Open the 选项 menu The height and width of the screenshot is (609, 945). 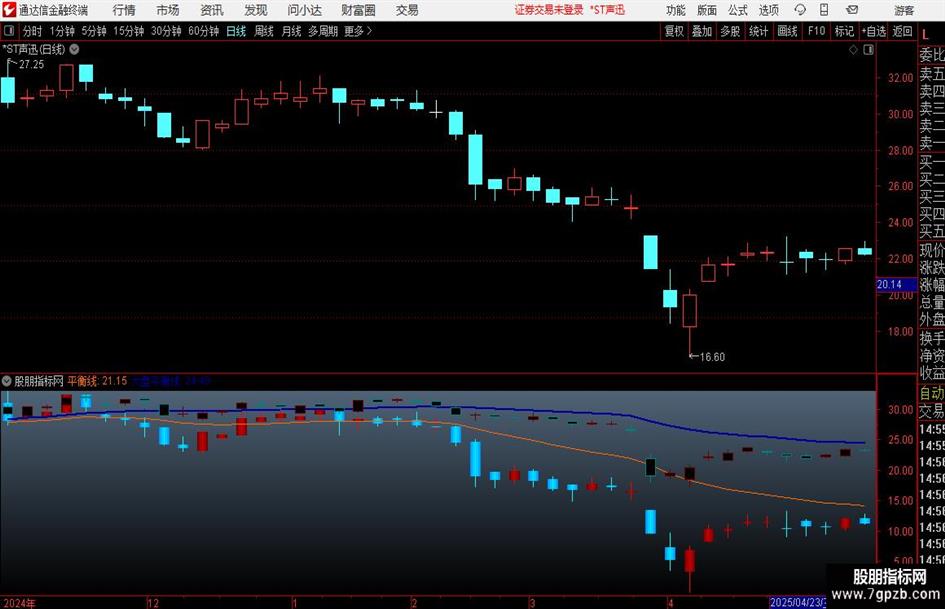pos(768,10)
